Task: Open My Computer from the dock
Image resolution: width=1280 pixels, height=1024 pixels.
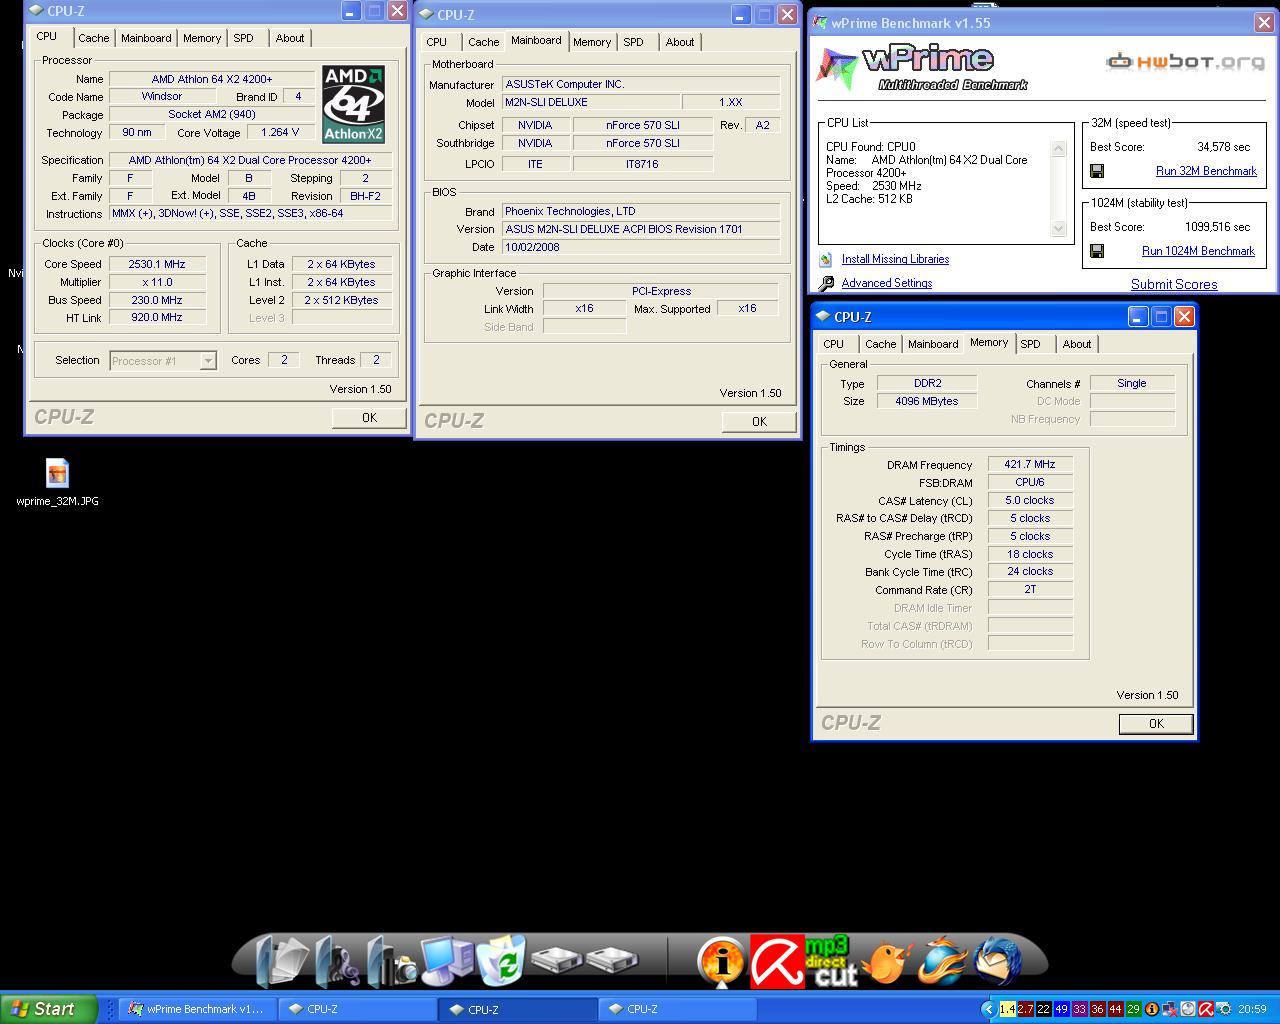Action: (447, 961)
